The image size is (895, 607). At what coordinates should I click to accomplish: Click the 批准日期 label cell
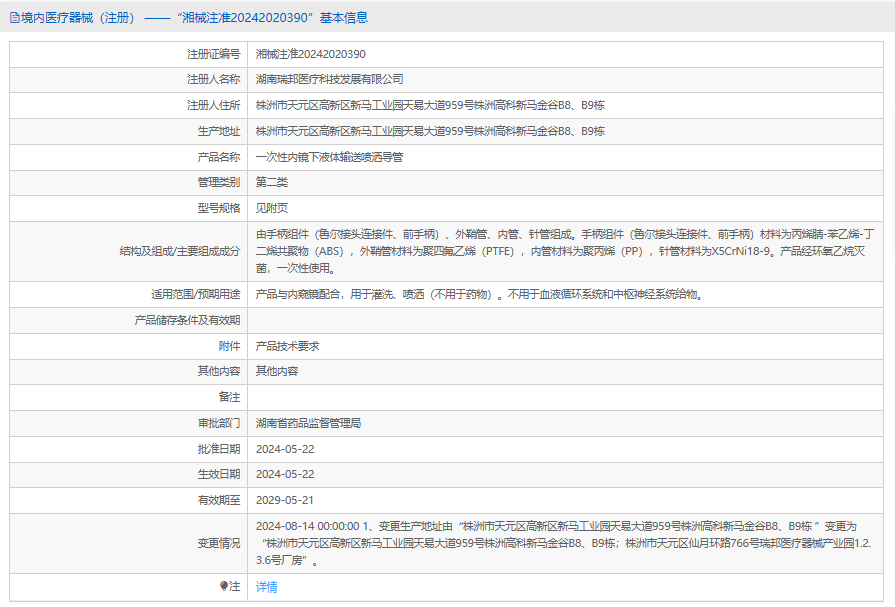(128, 449)
